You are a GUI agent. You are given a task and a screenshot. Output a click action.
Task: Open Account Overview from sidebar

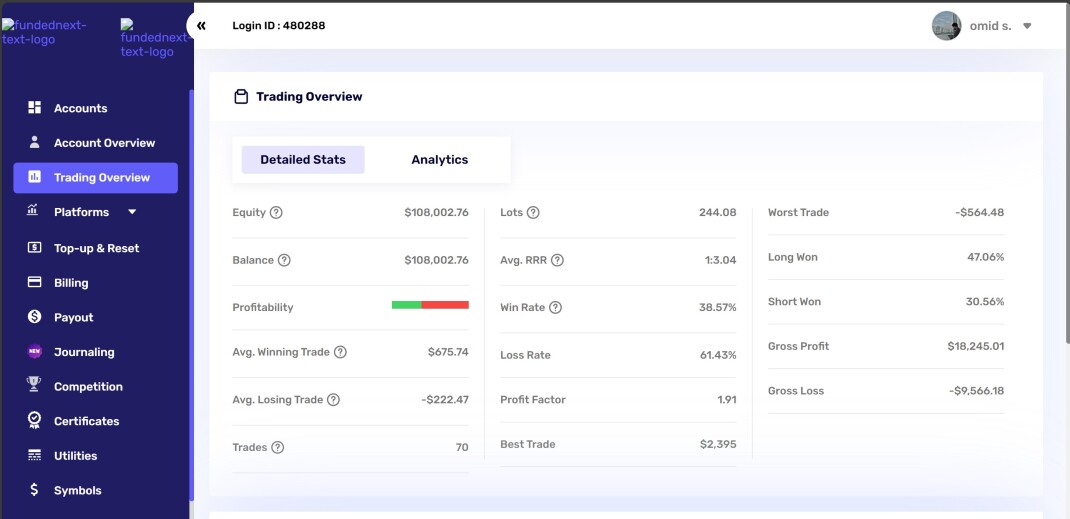point(104,143)
